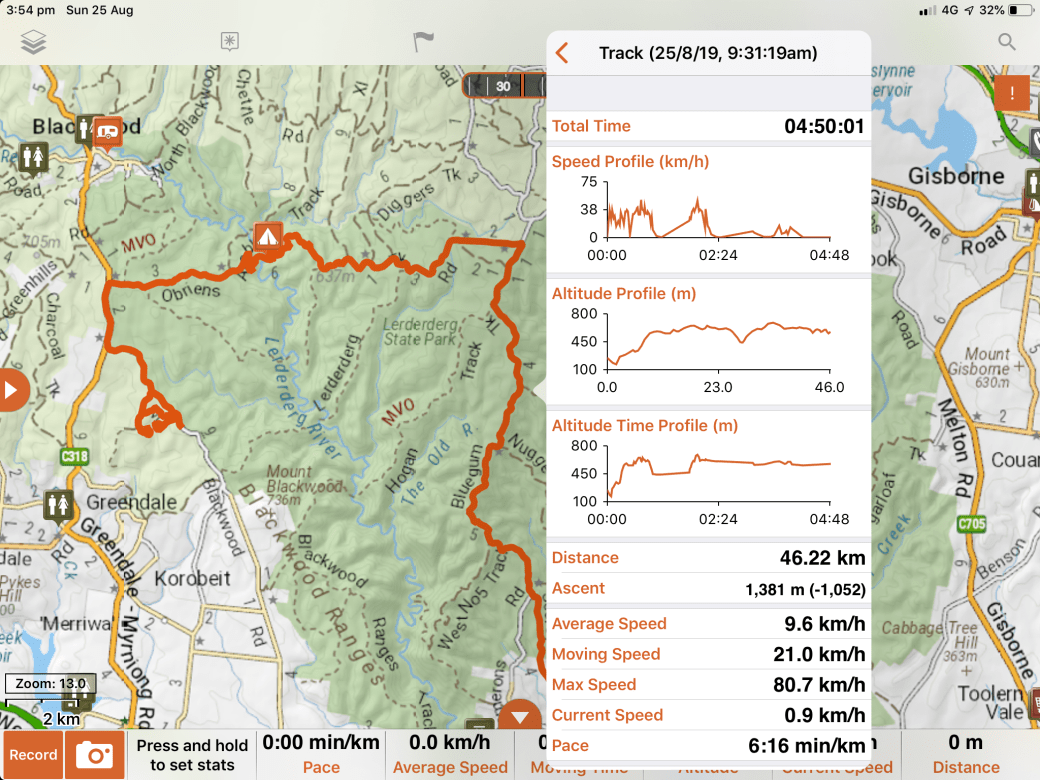Select the Average Speed stat in bottom bar
The height and width of the screenshot is (780, 1040).
point(450,755)
